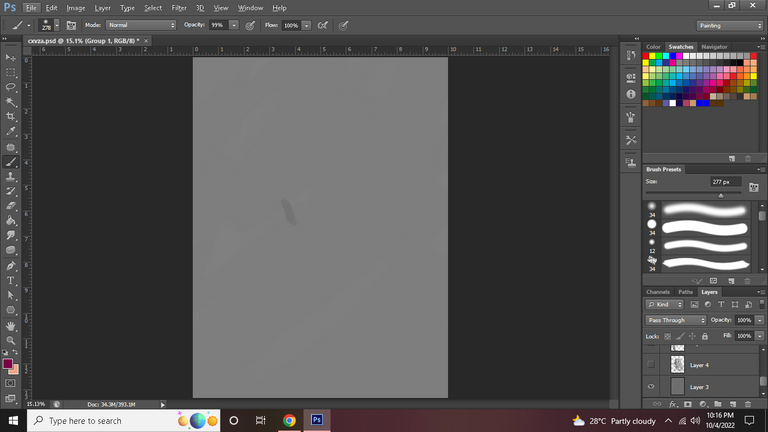
Task: Delete the selected layer with trash icon
Action: click(x=747, y=404)
